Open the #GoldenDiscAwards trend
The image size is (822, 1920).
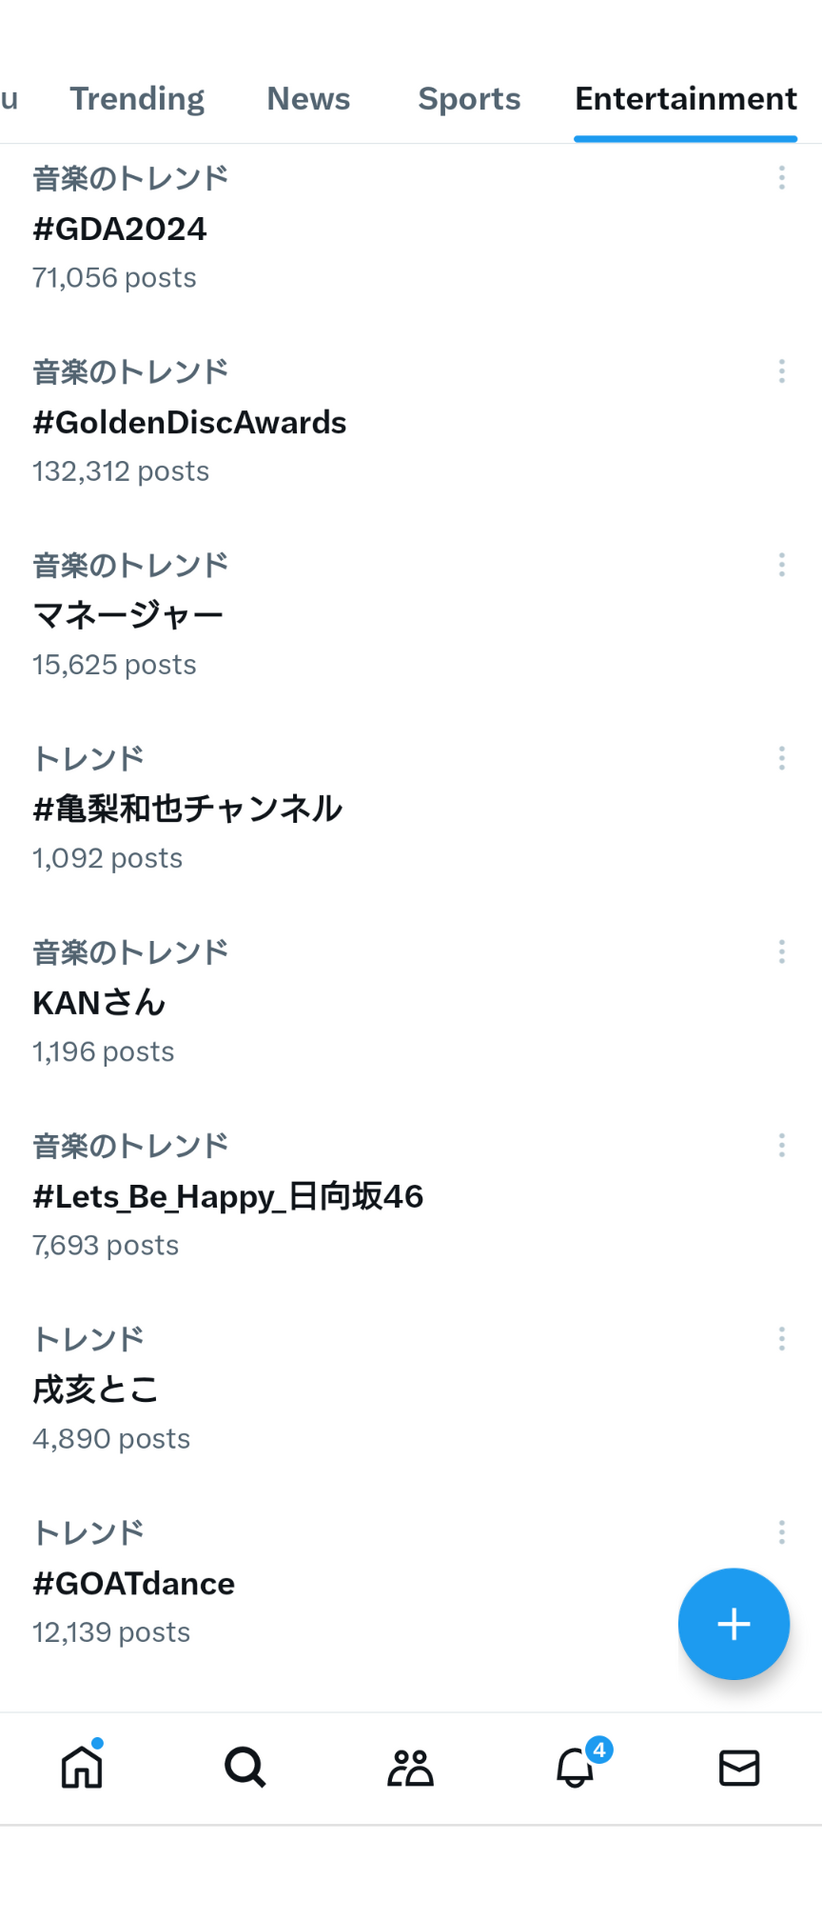(x=411, y=422)
